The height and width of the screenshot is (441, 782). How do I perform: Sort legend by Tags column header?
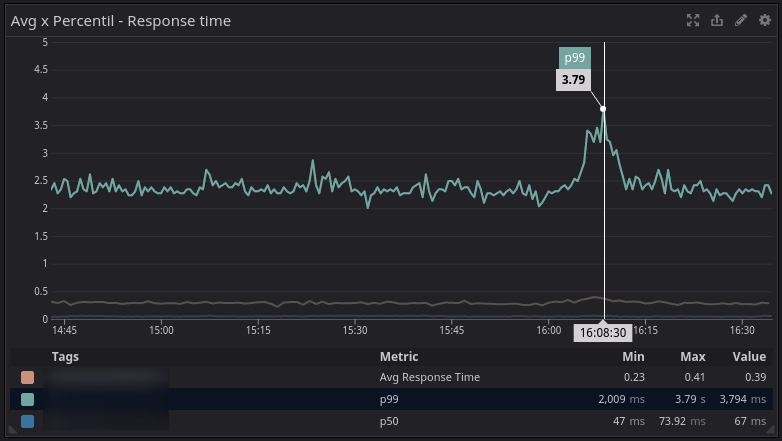pos(65,357)
